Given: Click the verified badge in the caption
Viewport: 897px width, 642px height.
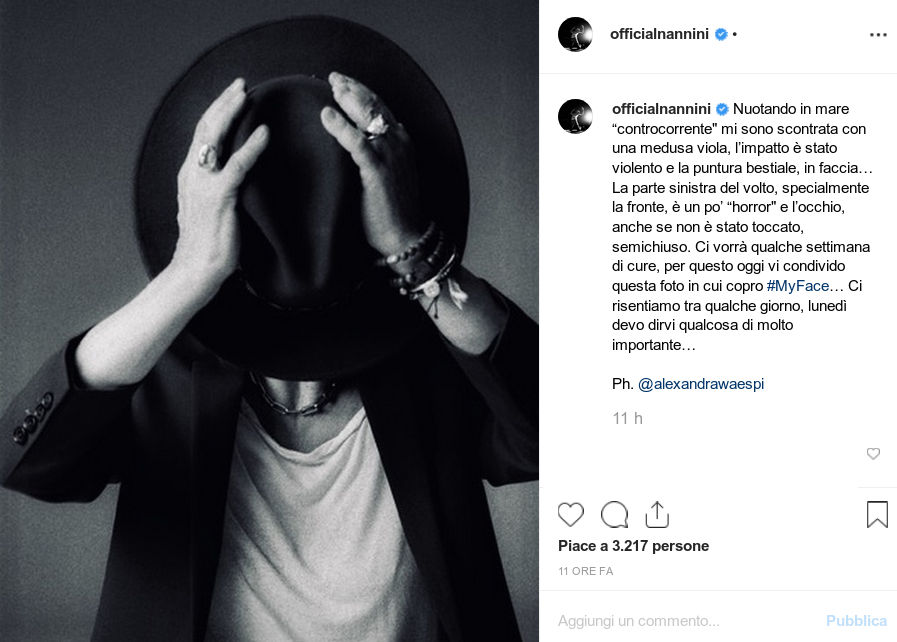Looking at the screenshot, I should coord(722,109).
